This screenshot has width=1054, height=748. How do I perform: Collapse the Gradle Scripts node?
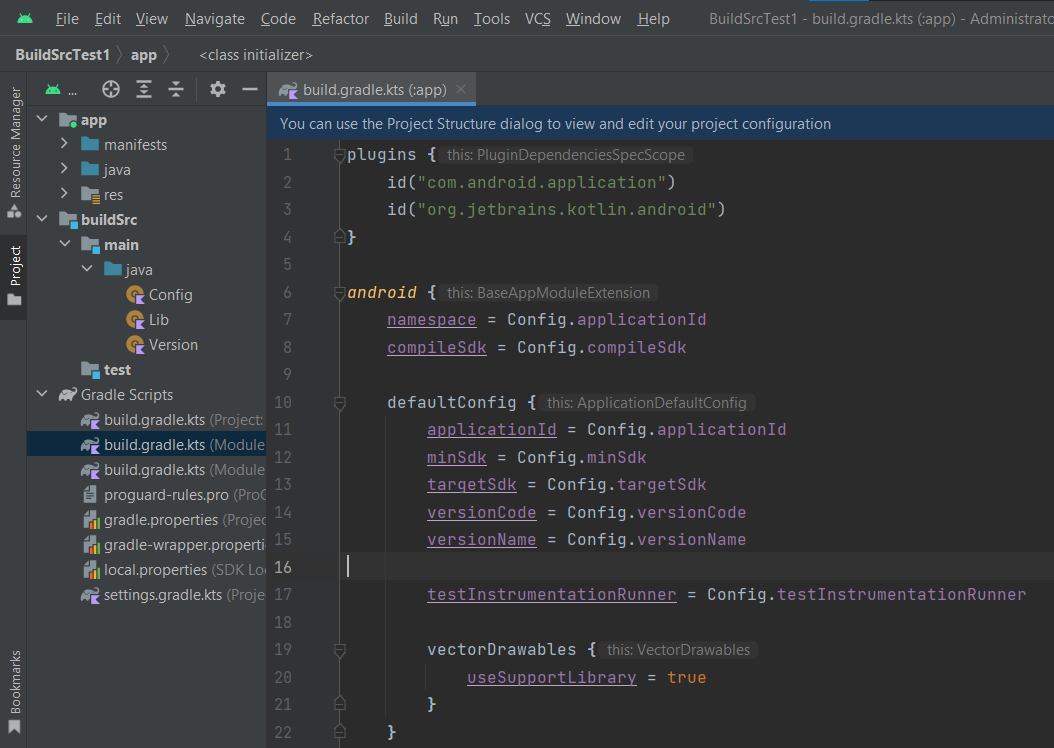(42, 394)
